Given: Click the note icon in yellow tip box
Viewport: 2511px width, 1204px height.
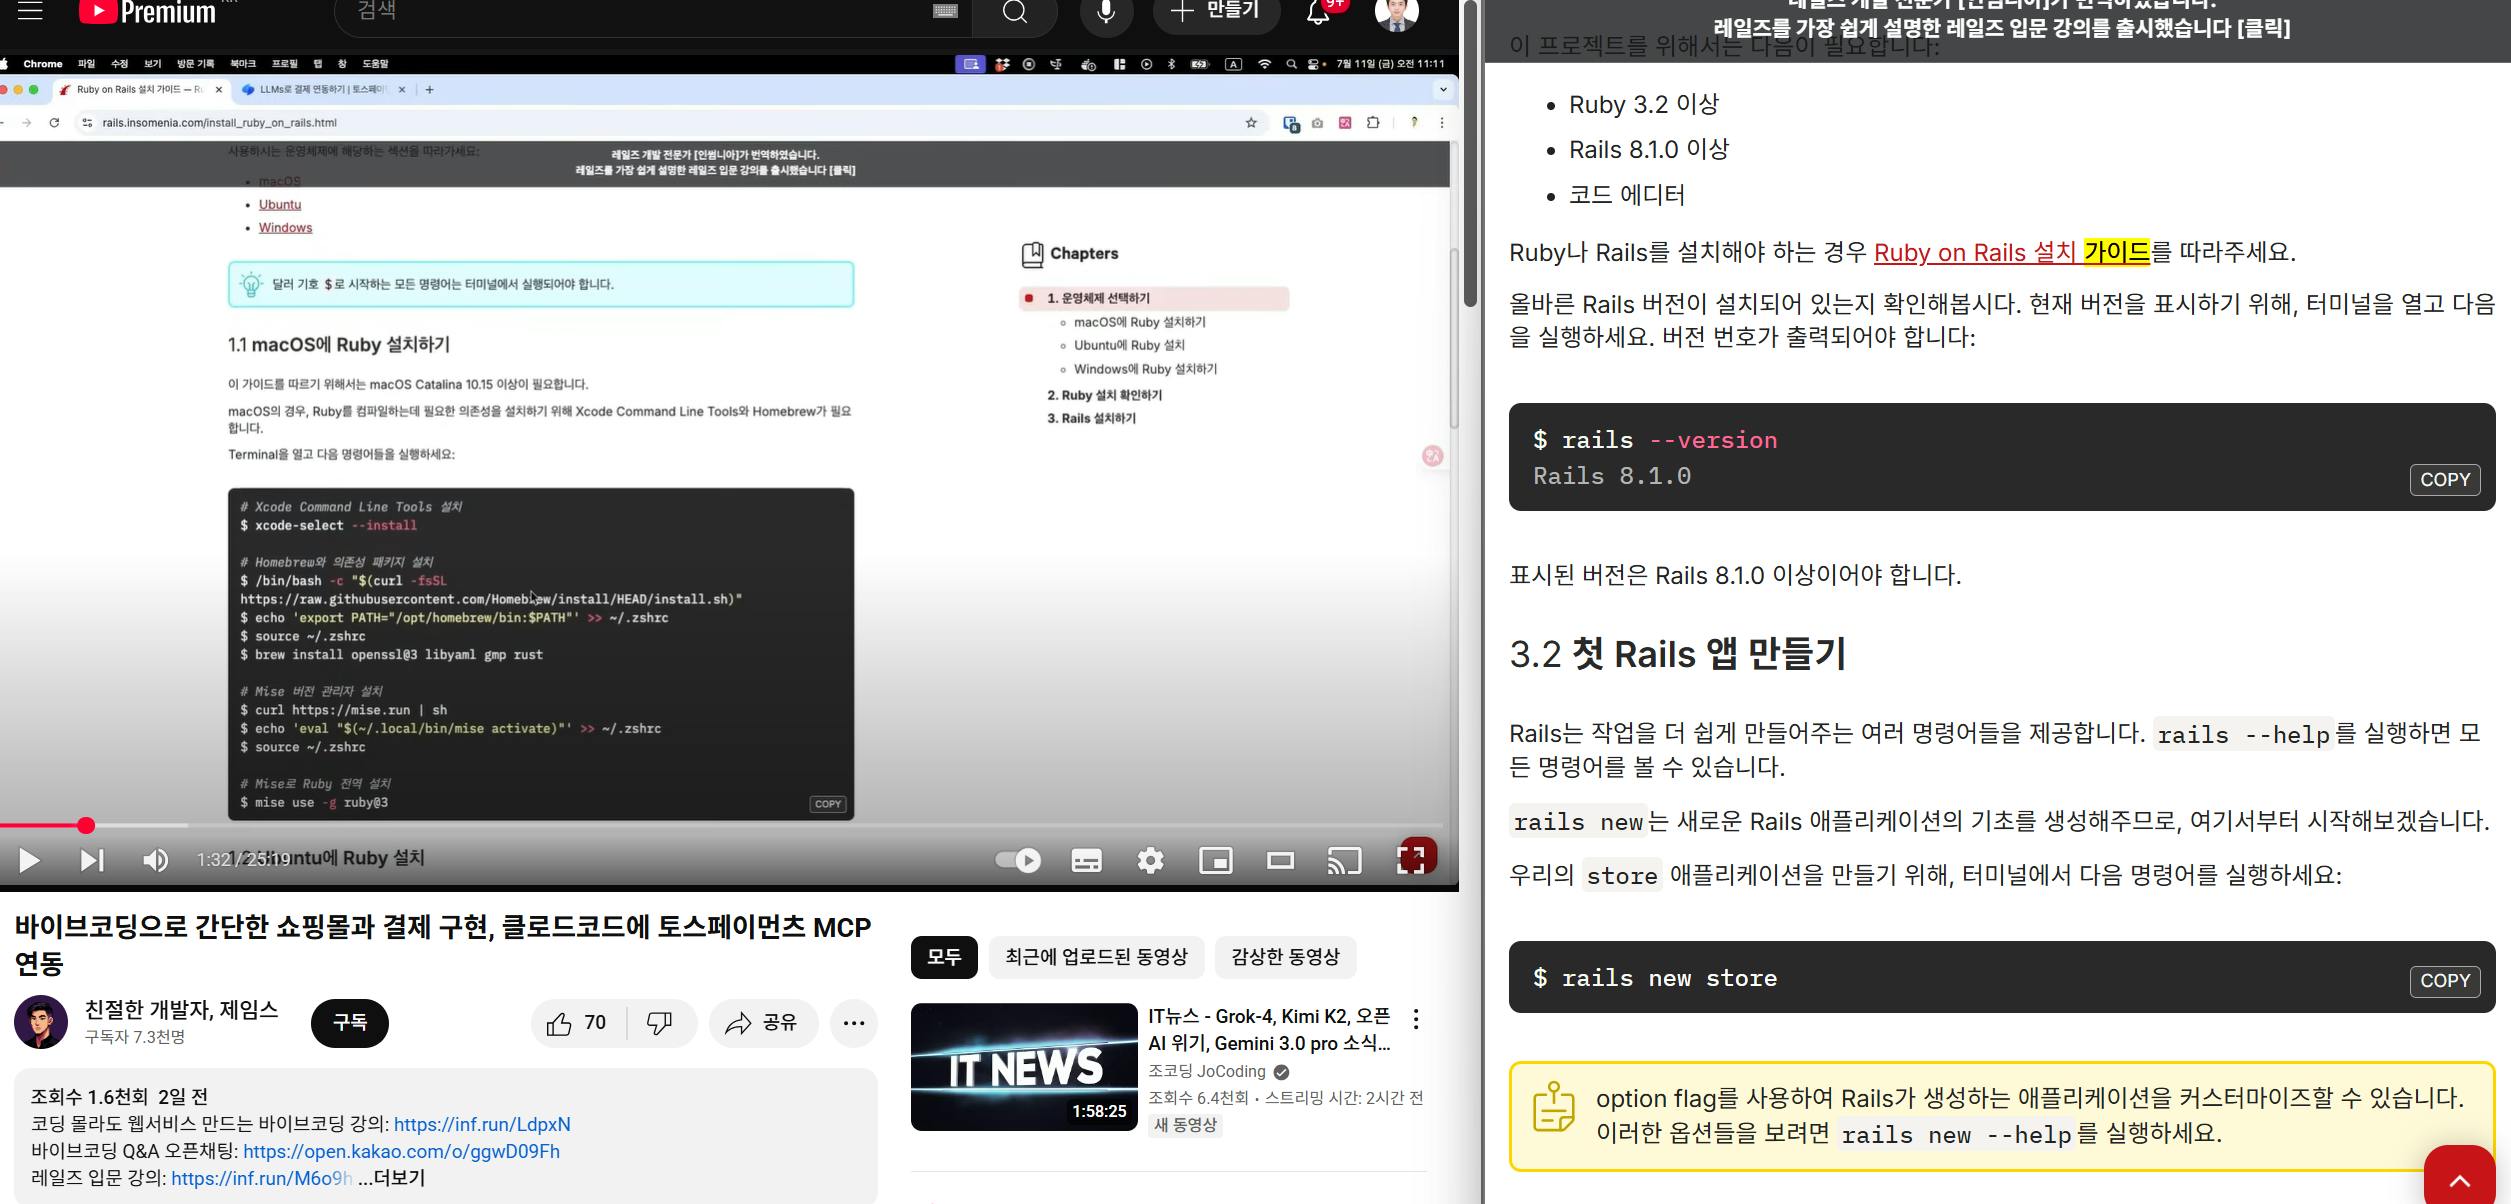Looking at the screenshot, I should 1553,1107.
